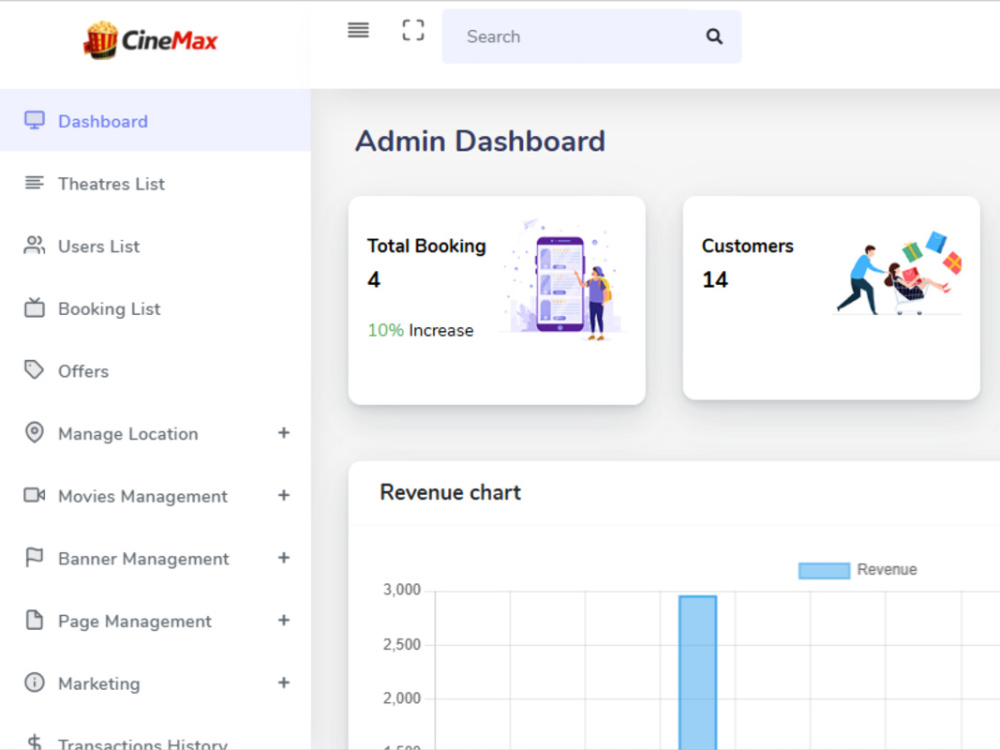Click the Booking List TV icon
Screen dimensions: 1000x750
point(34,307)
